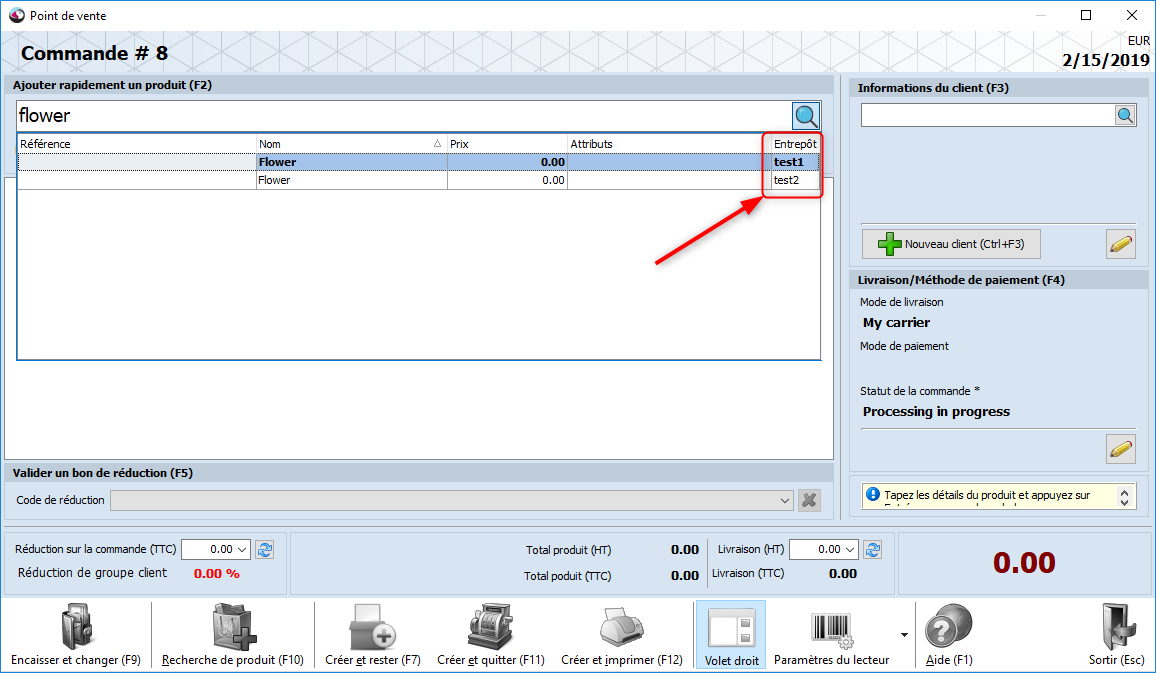This screenshot has height=673, width=1156.
Task: Click the pencil icon to edit customer
Action: pos(1121,244)
